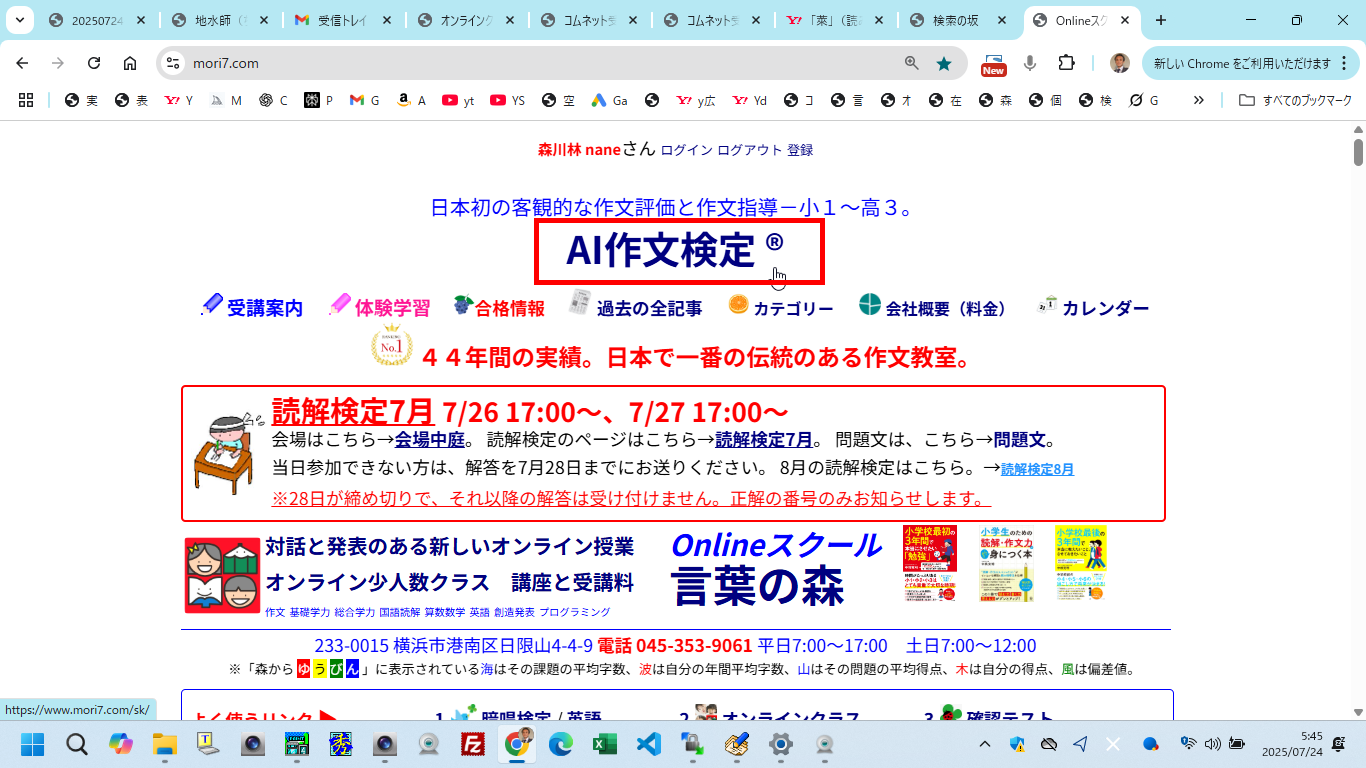Open the Gmail bookmark labeled G
This screenshot has height=768, width=1366.
tap(364, 100)
